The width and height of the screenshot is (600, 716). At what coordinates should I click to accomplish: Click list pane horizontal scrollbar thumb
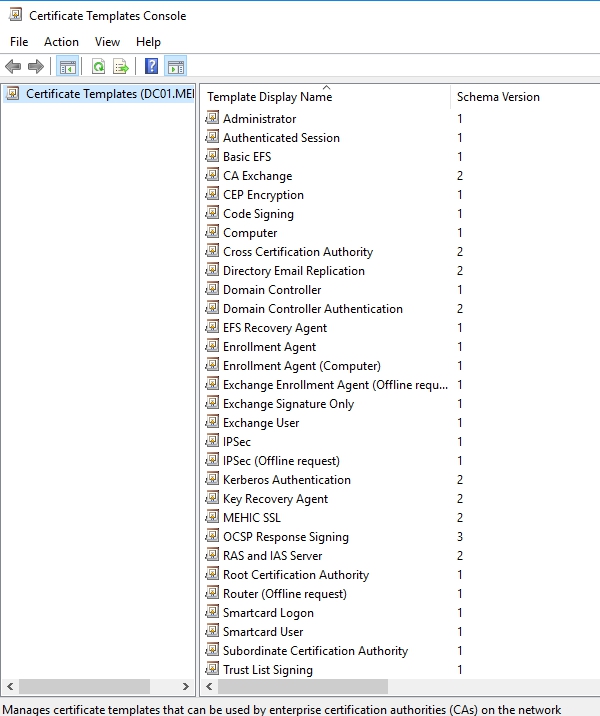[x=303, y=686]
